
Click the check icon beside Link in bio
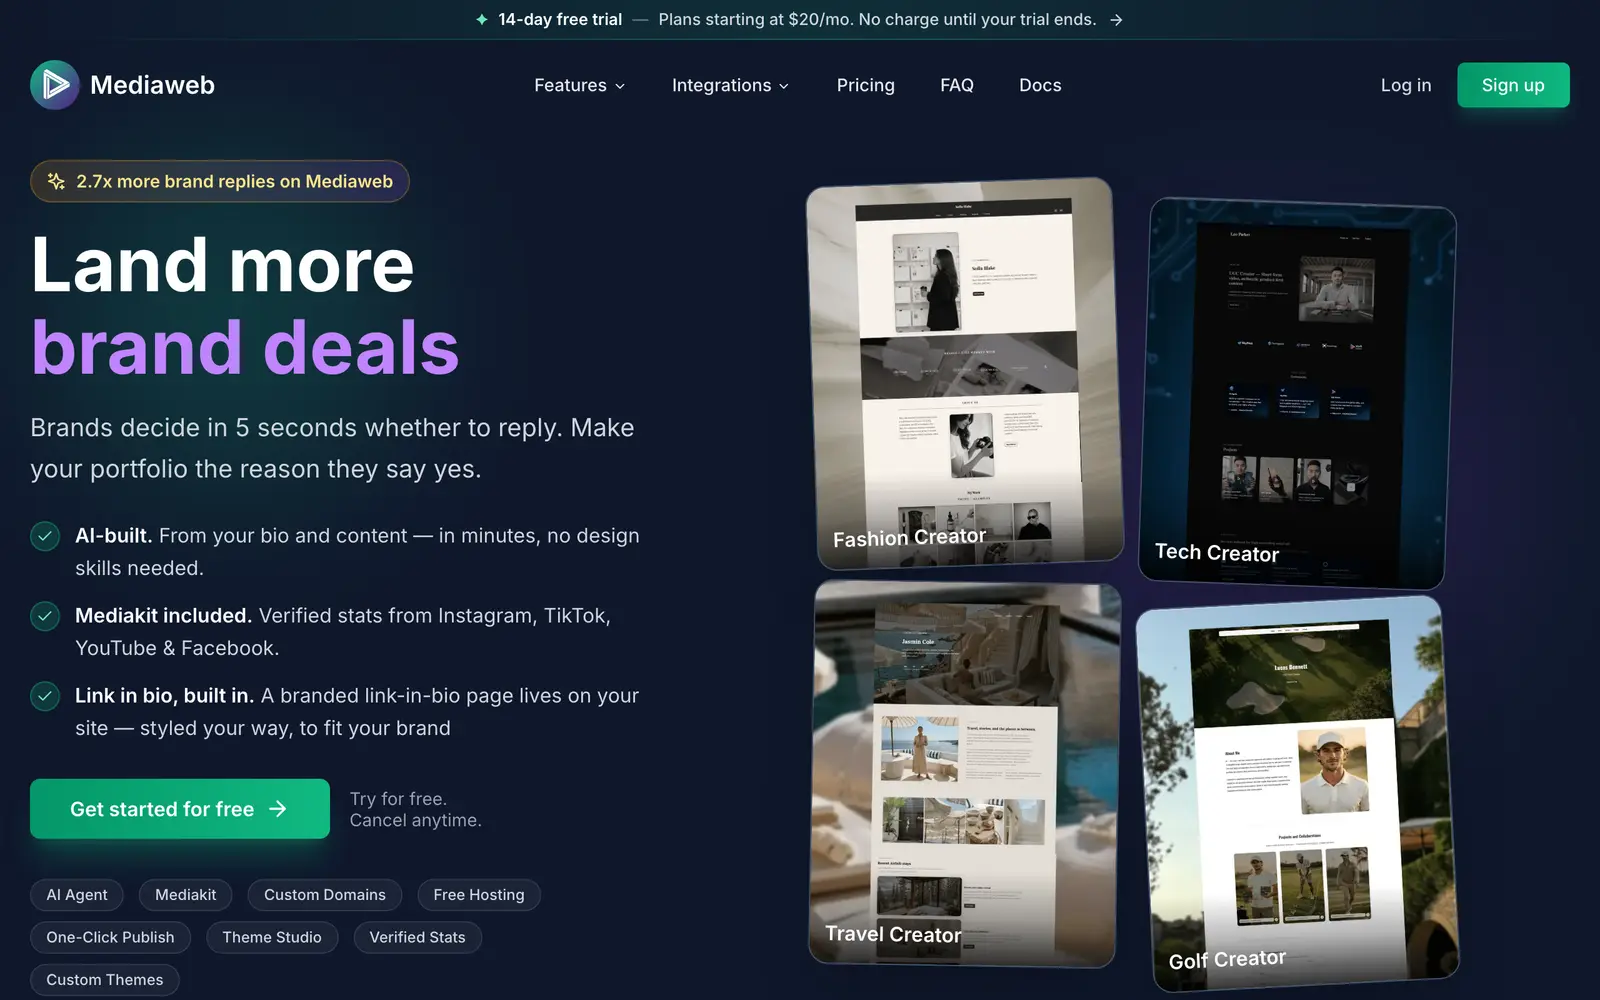[45, 696]
